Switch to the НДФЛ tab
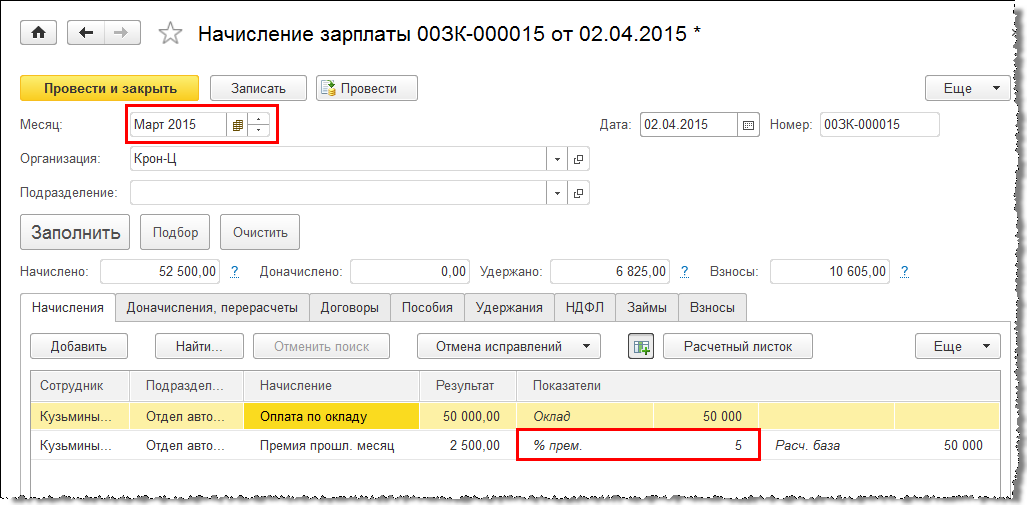1027x505 pixels. click(584, 308)
